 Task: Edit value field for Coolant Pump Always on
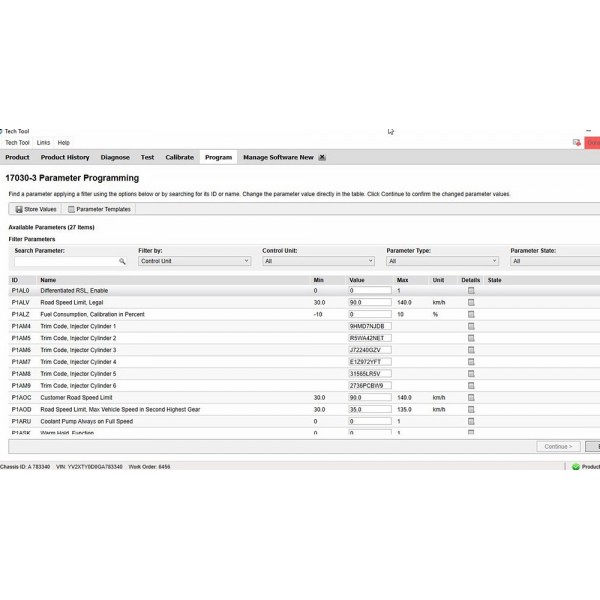click(x=370, y=421)
